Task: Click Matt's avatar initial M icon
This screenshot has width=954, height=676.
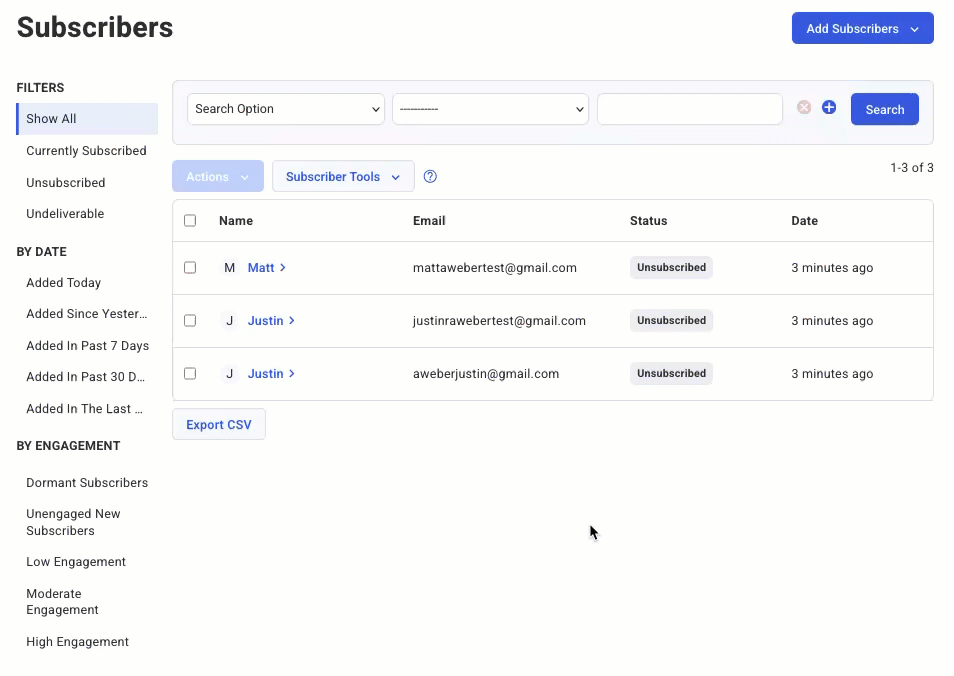Action: click(x=230, y=268)
